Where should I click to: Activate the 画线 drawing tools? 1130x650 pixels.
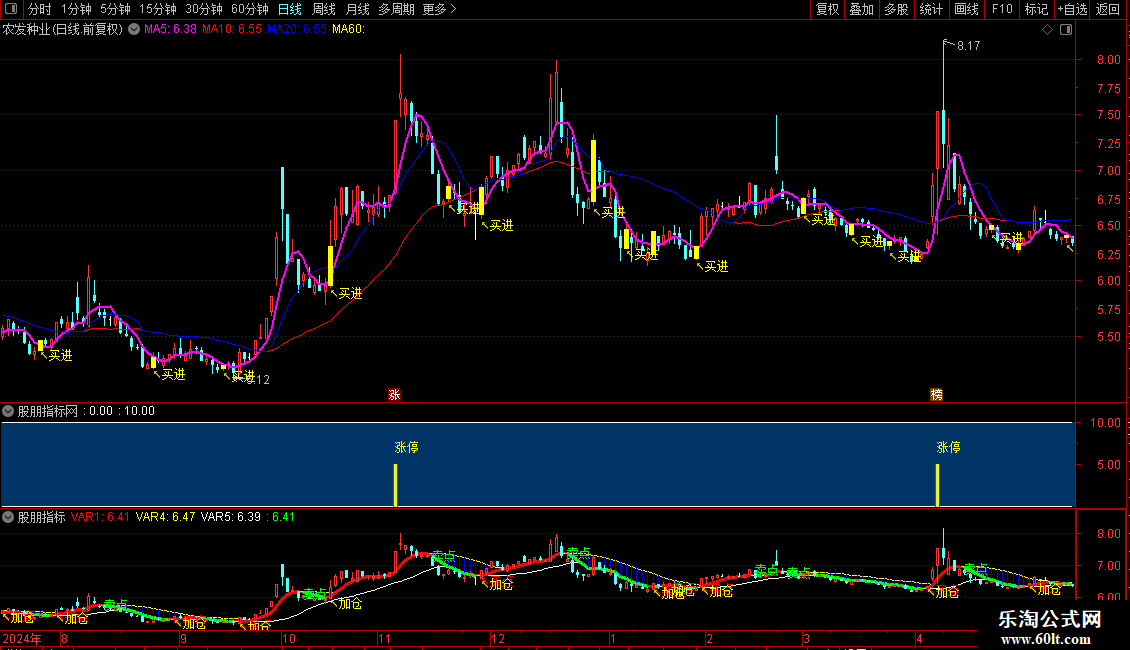point(966,9)
